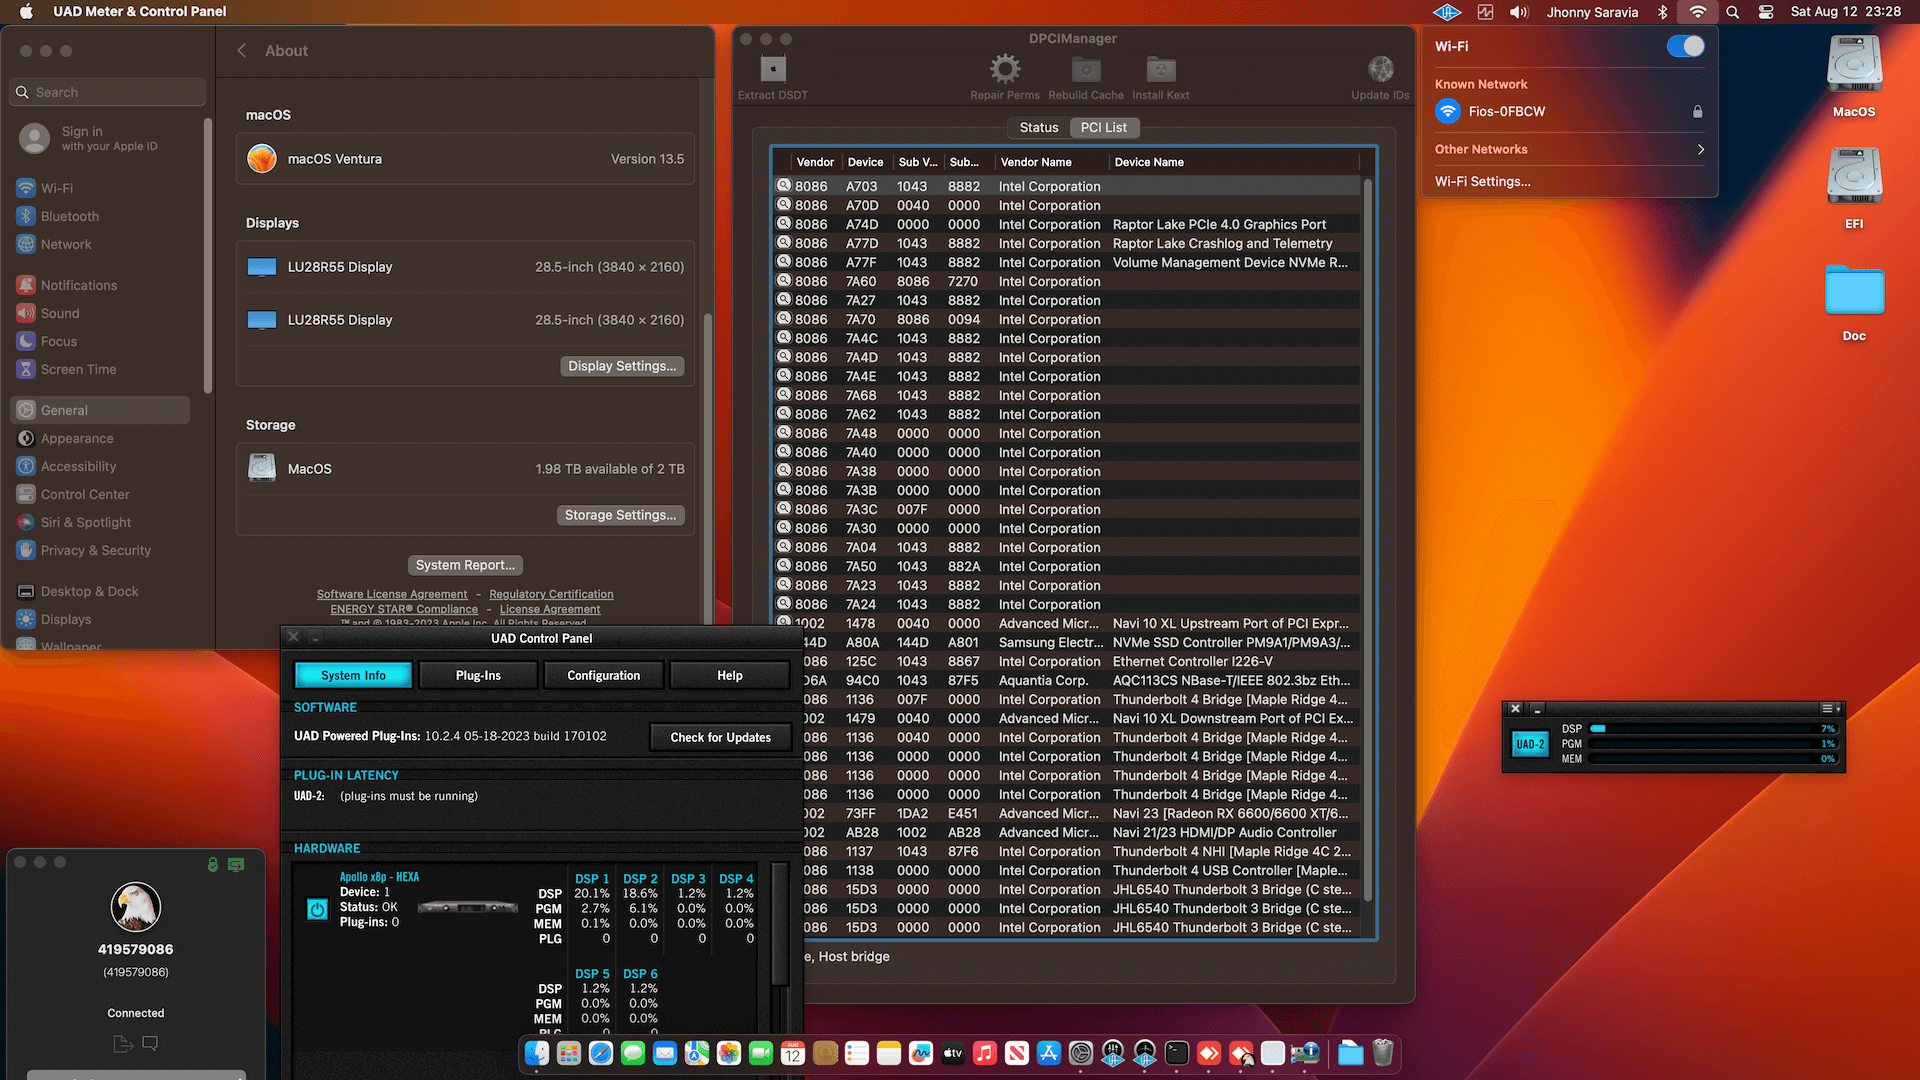This screenshot has height=1080, width=1920.
Task: Select the Fios-0FBCW known network
Action: (1569, 111)
